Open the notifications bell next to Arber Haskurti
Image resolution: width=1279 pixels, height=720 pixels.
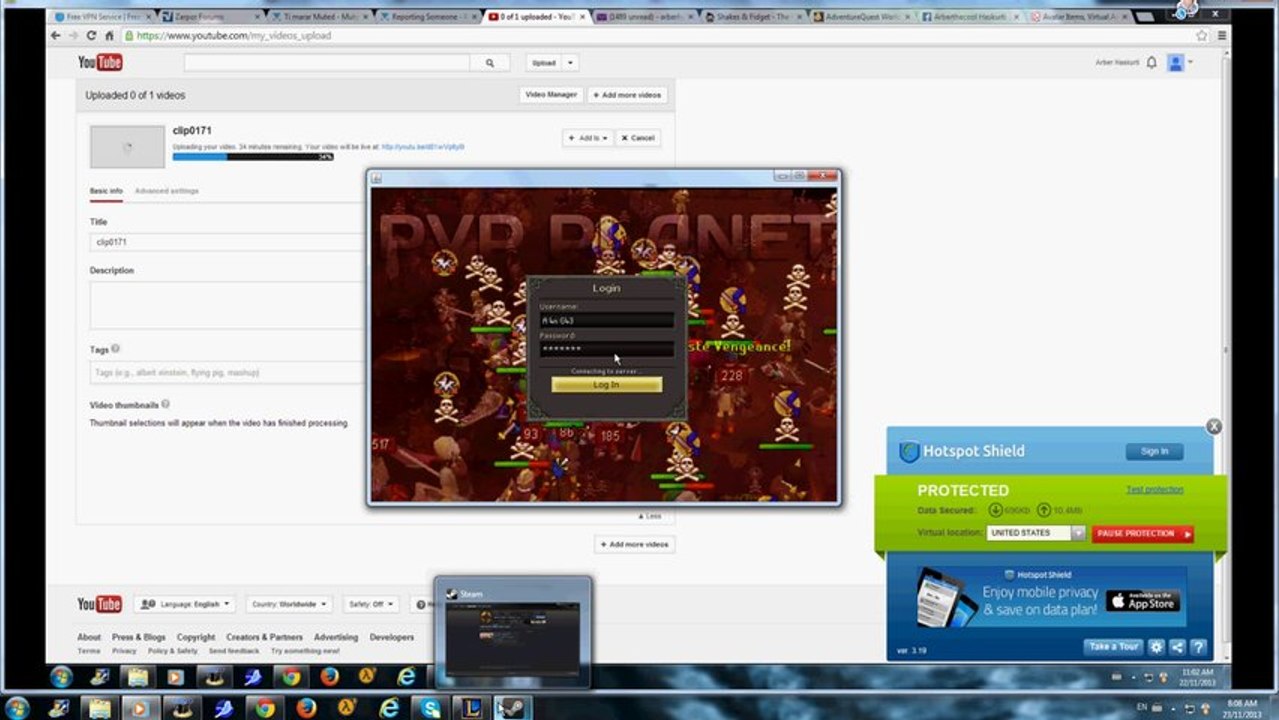pyautogui.click(x=1151, y=62)
